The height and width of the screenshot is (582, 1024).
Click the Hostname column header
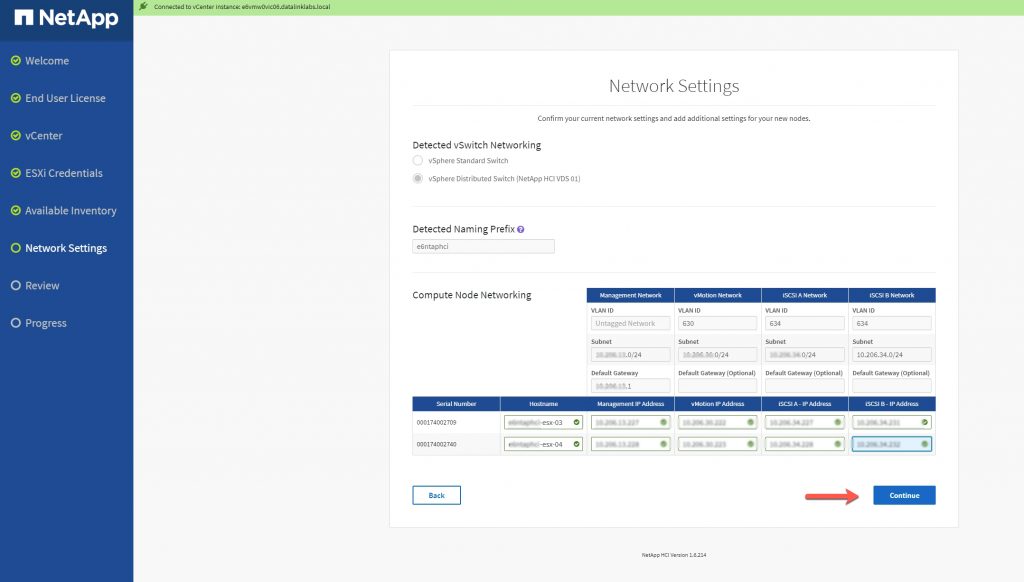[x=543, y=404]
